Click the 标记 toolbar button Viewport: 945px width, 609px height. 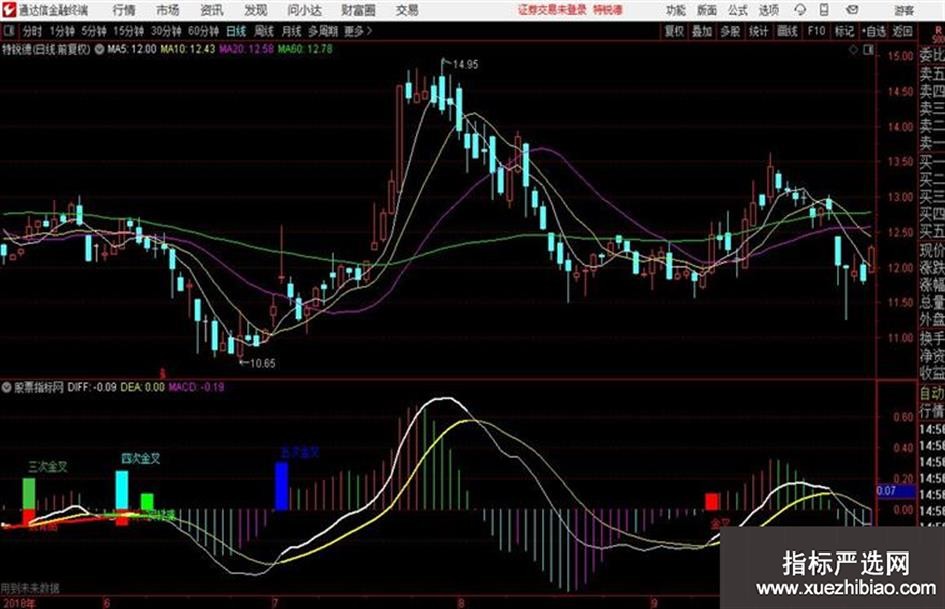click(844, 31)
